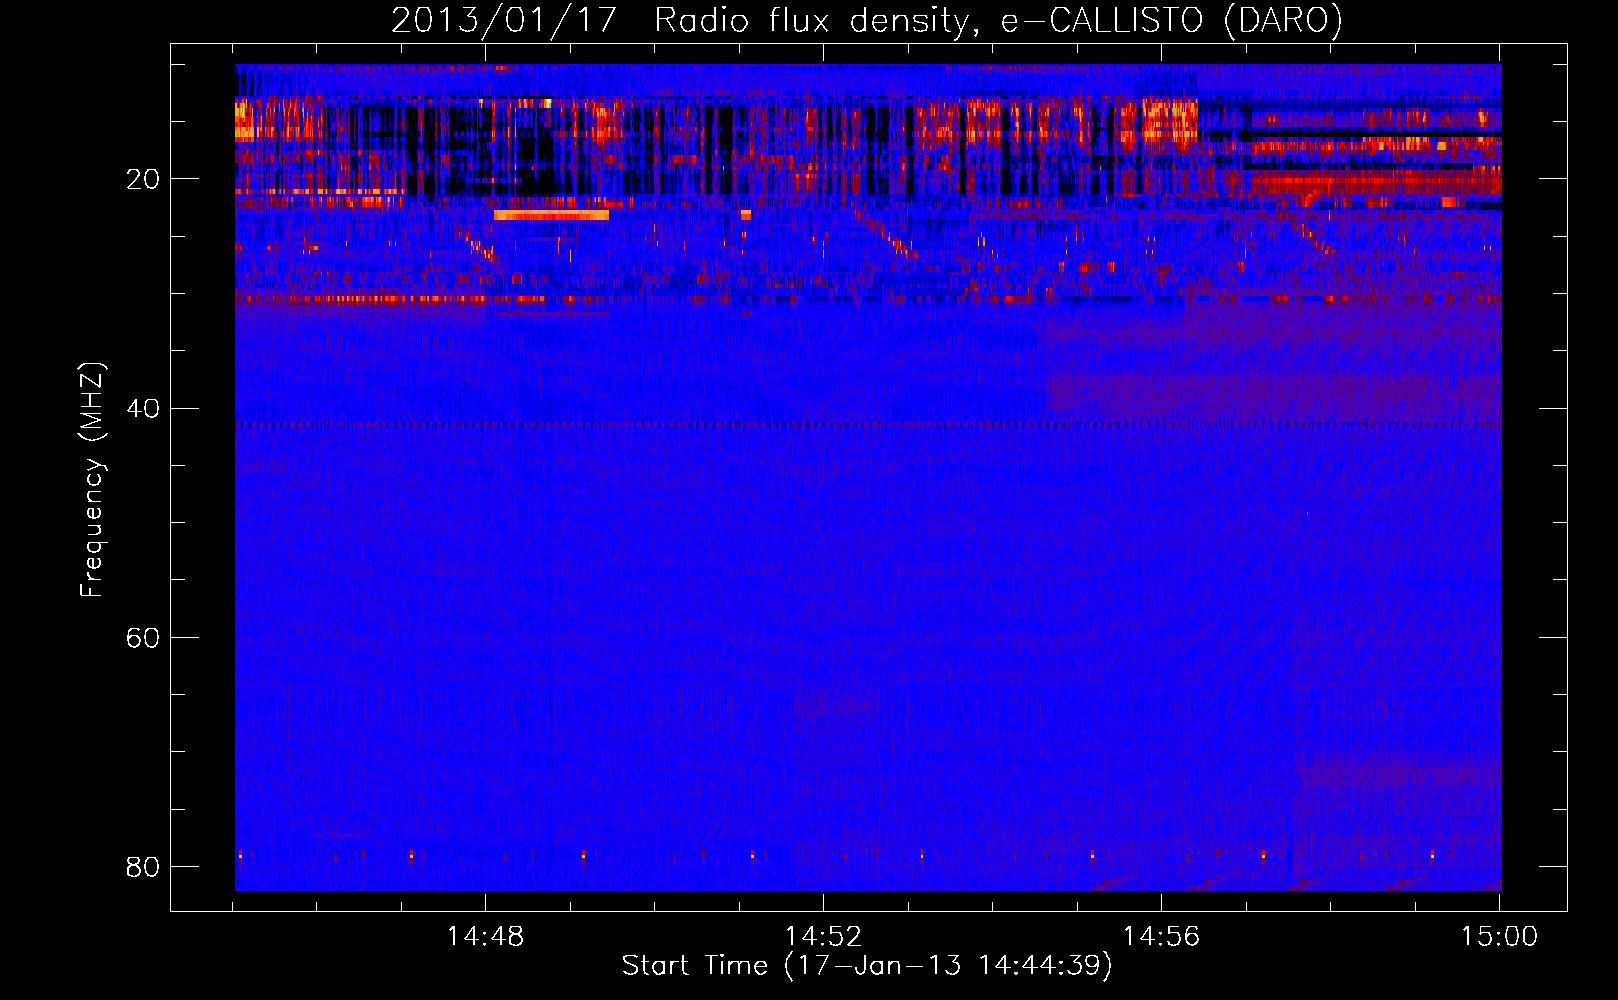Select the '14:48' time tick label
Screen dimensions: 1618x1000
point(485,936)
